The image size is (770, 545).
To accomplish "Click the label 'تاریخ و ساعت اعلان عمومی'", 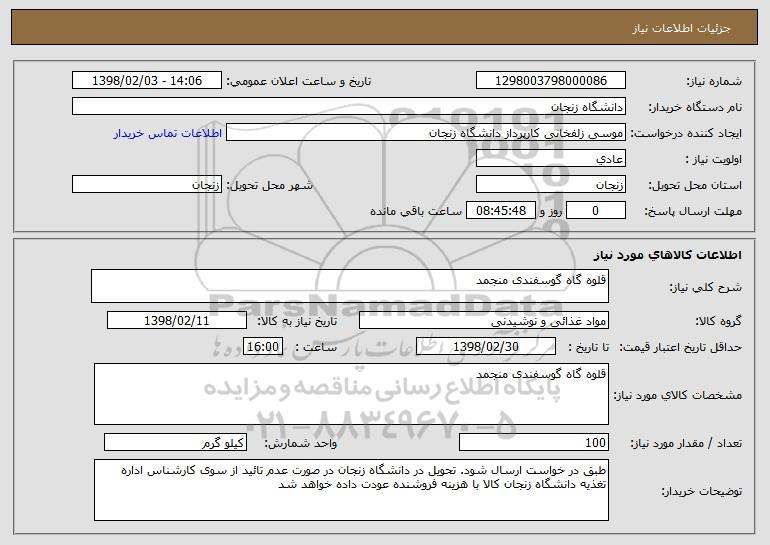I will (x=299, y=81).
